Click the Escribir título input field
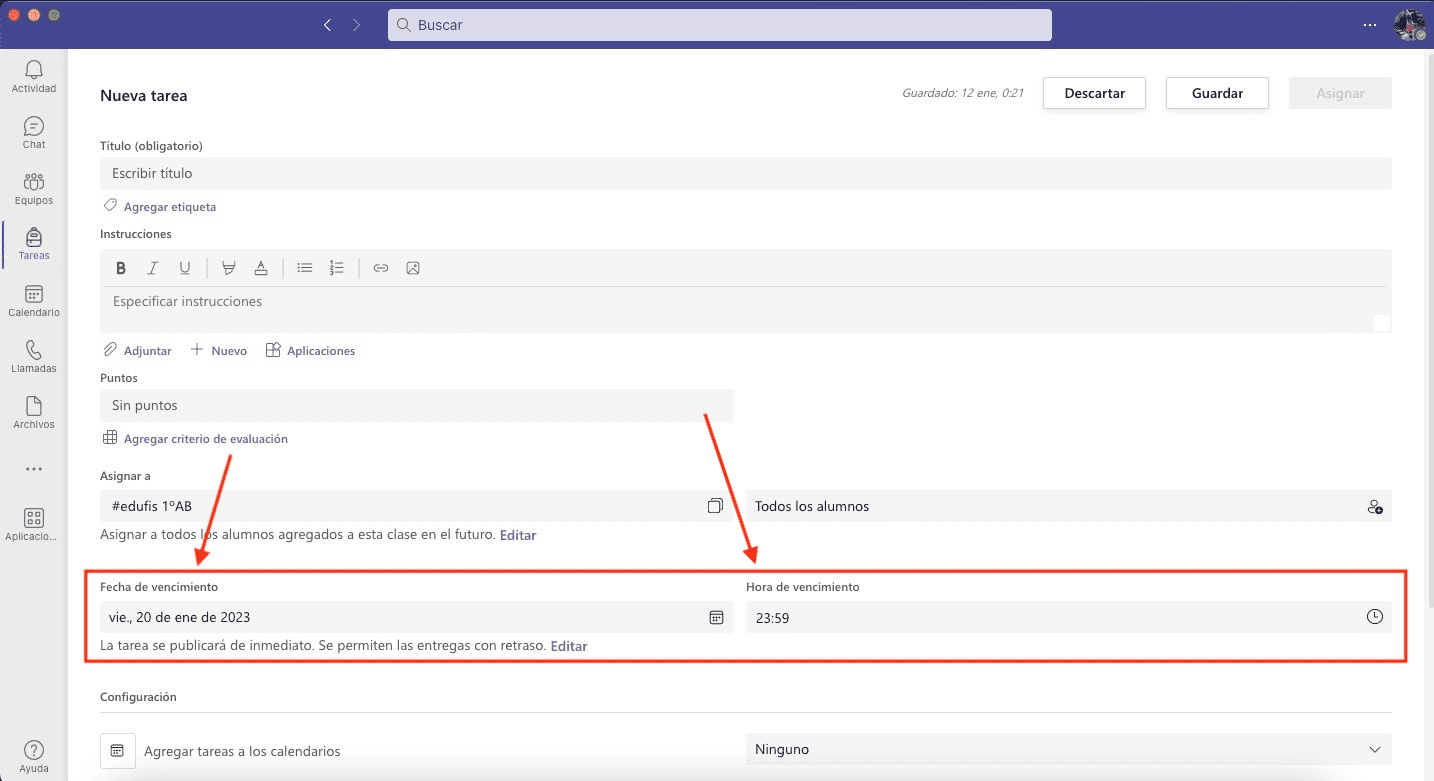This screenshot has width=1434, height=781. coord(745,173)
